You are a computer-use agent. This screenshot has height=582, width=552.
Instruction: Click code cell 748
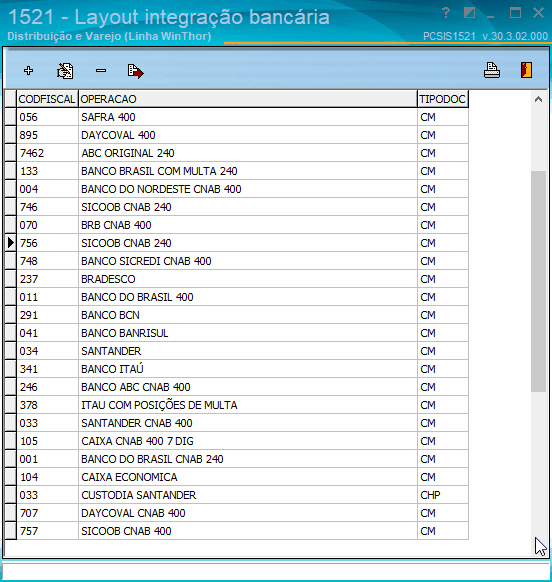[47, 261]
